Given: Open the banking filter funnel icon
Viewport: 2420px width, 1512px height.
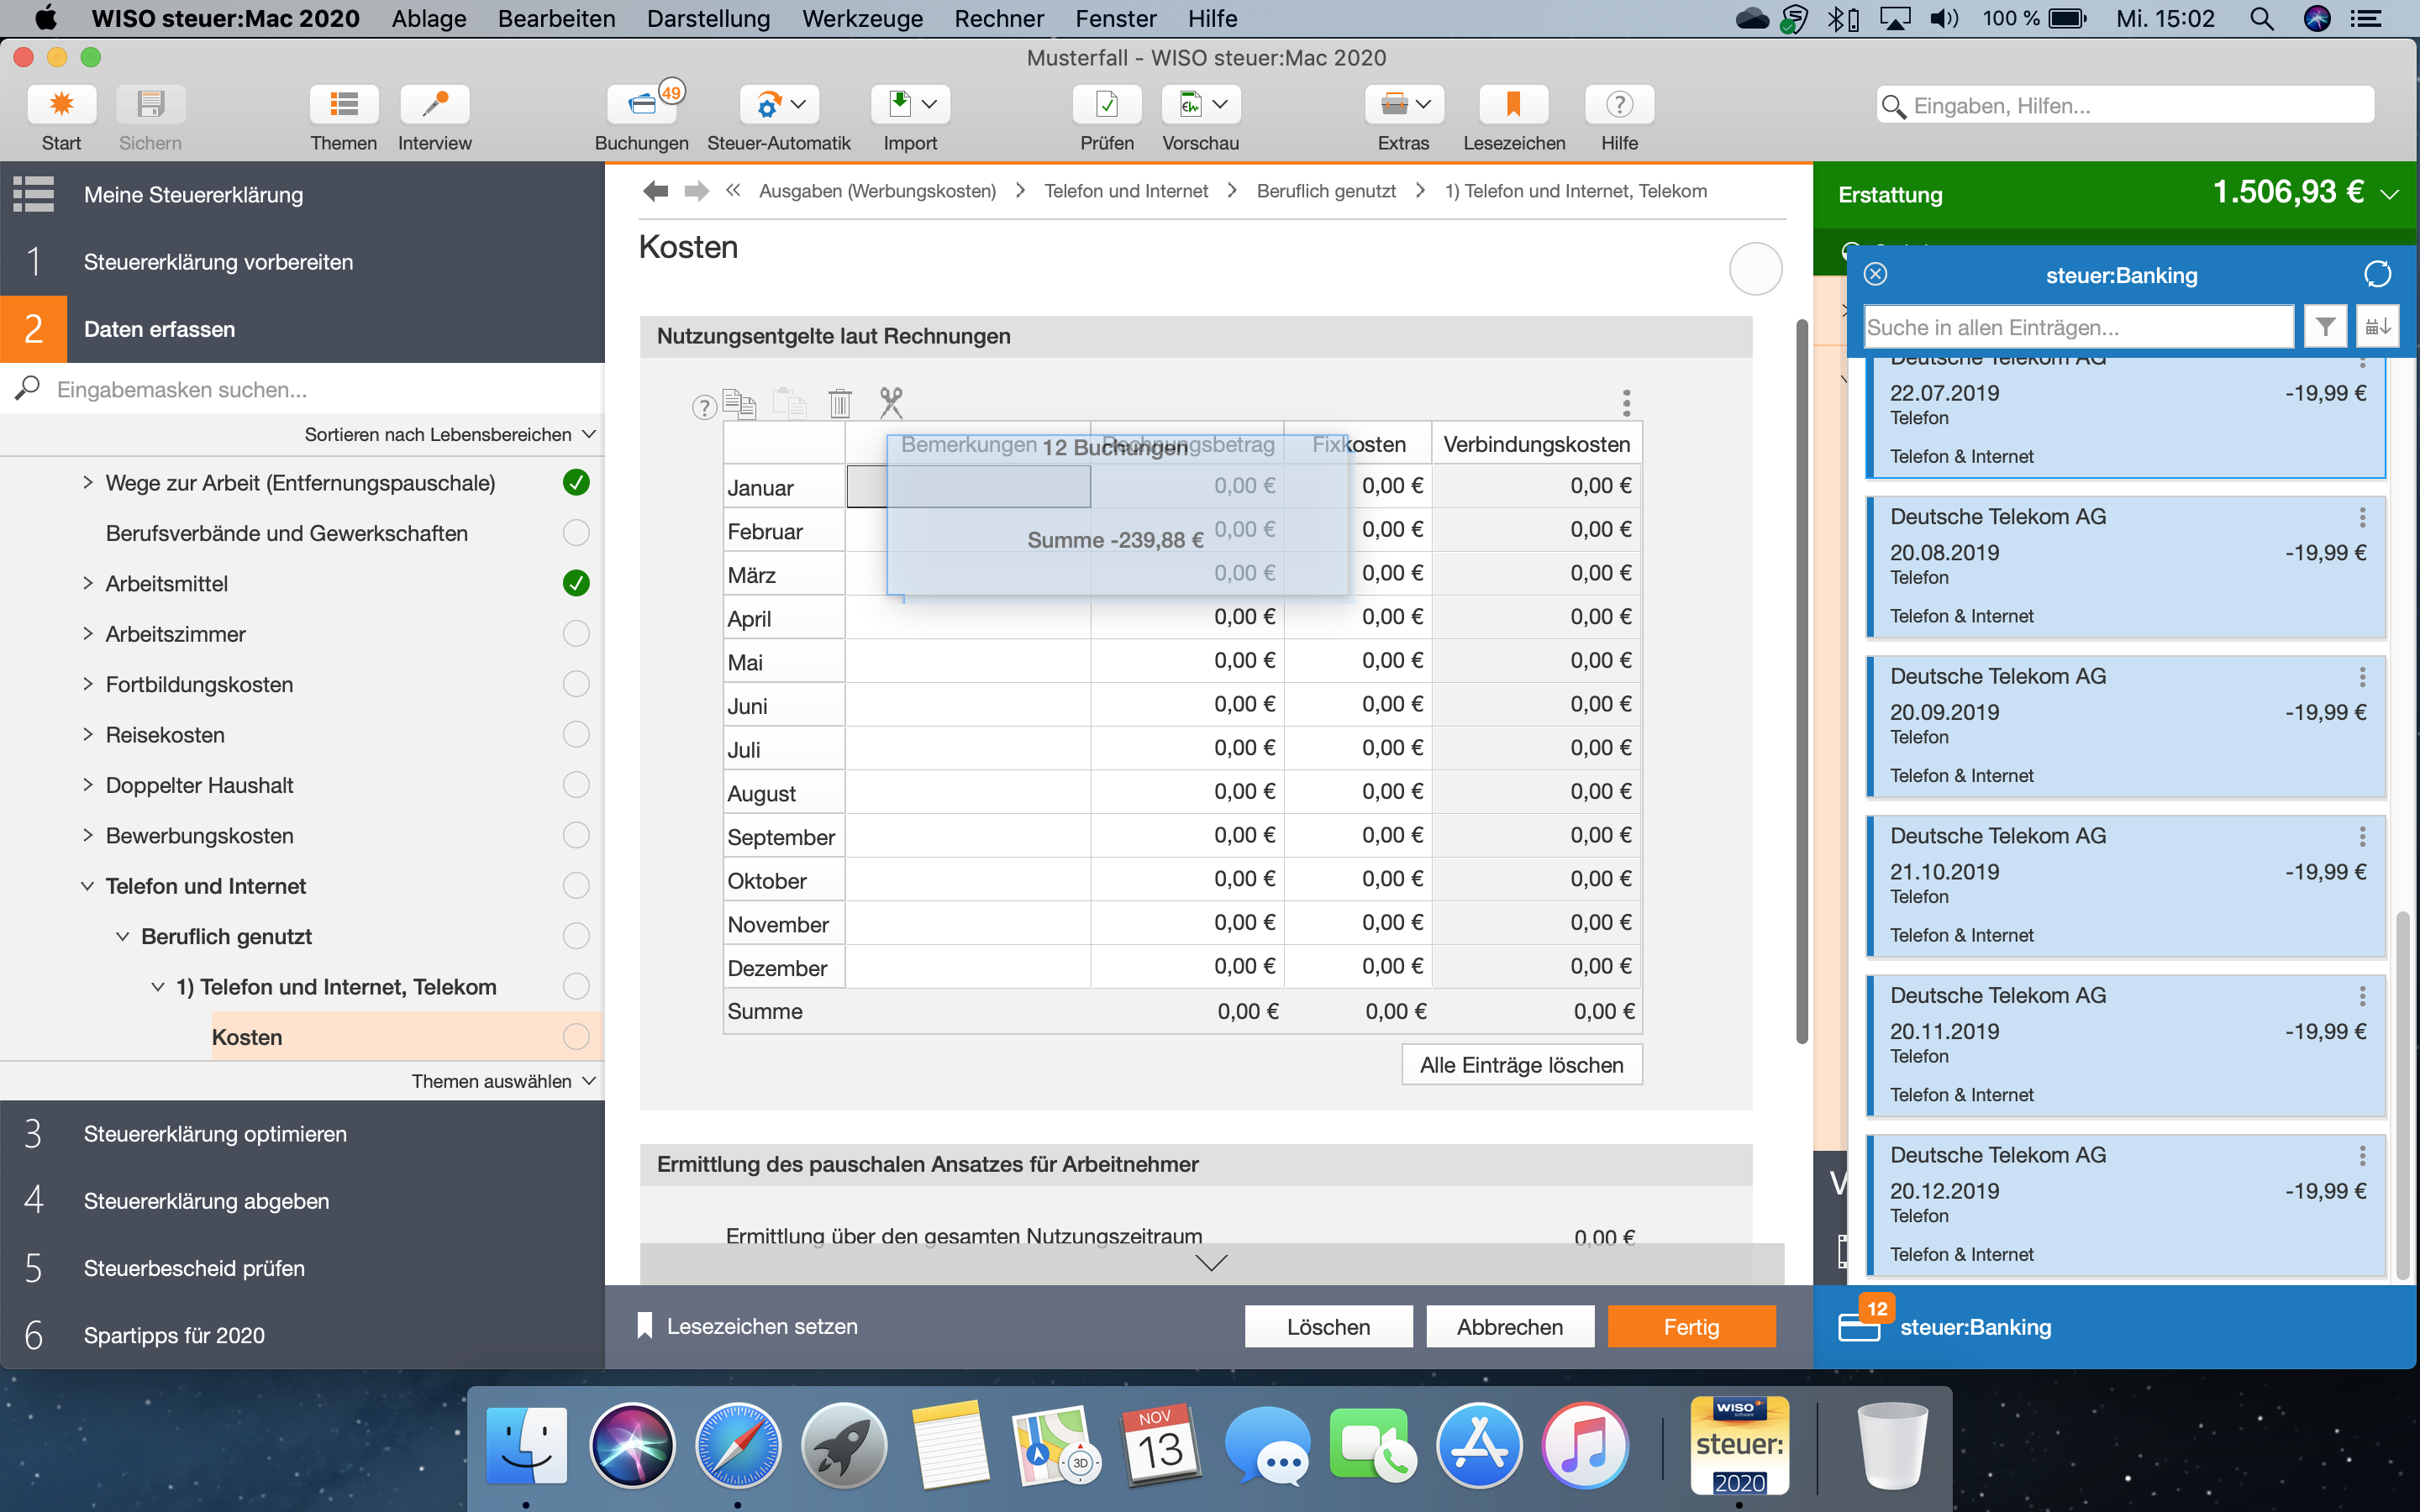Looking at the screenshot, I should (x=2325, y=327).
